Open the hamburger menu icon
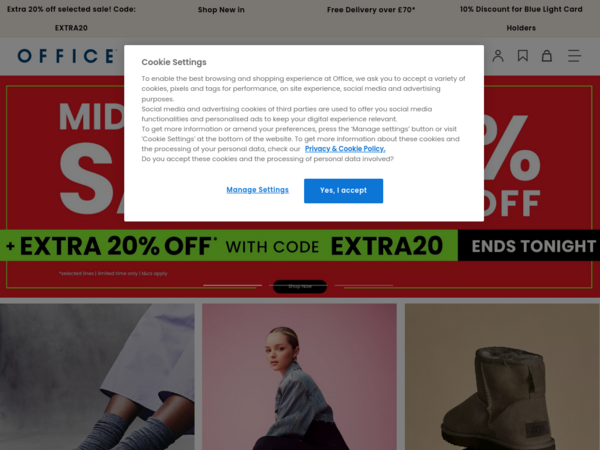The height and width of the screenshot is (450, 600). (574, 56)
